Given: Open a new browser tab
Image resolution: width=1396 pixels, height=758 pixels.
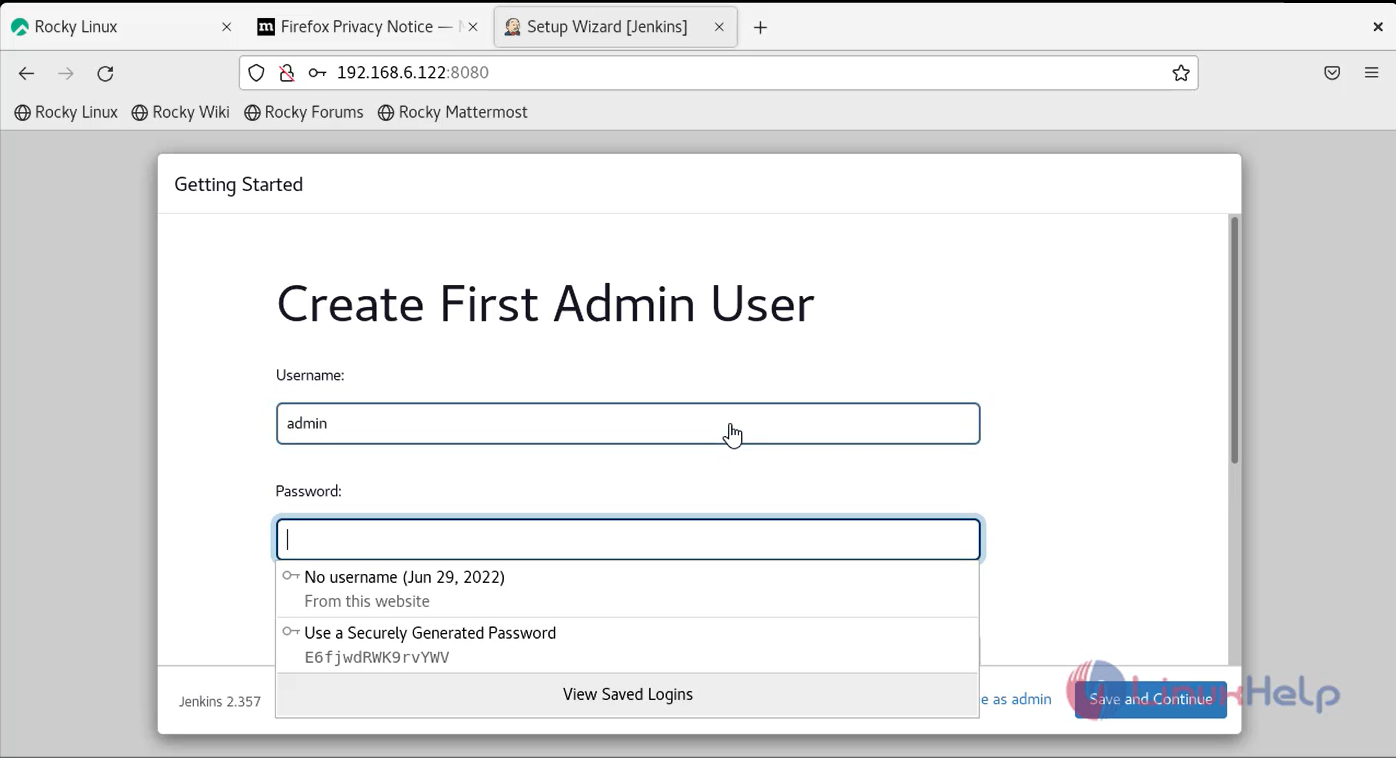Looking at the screenshot, I should point(760,28).
